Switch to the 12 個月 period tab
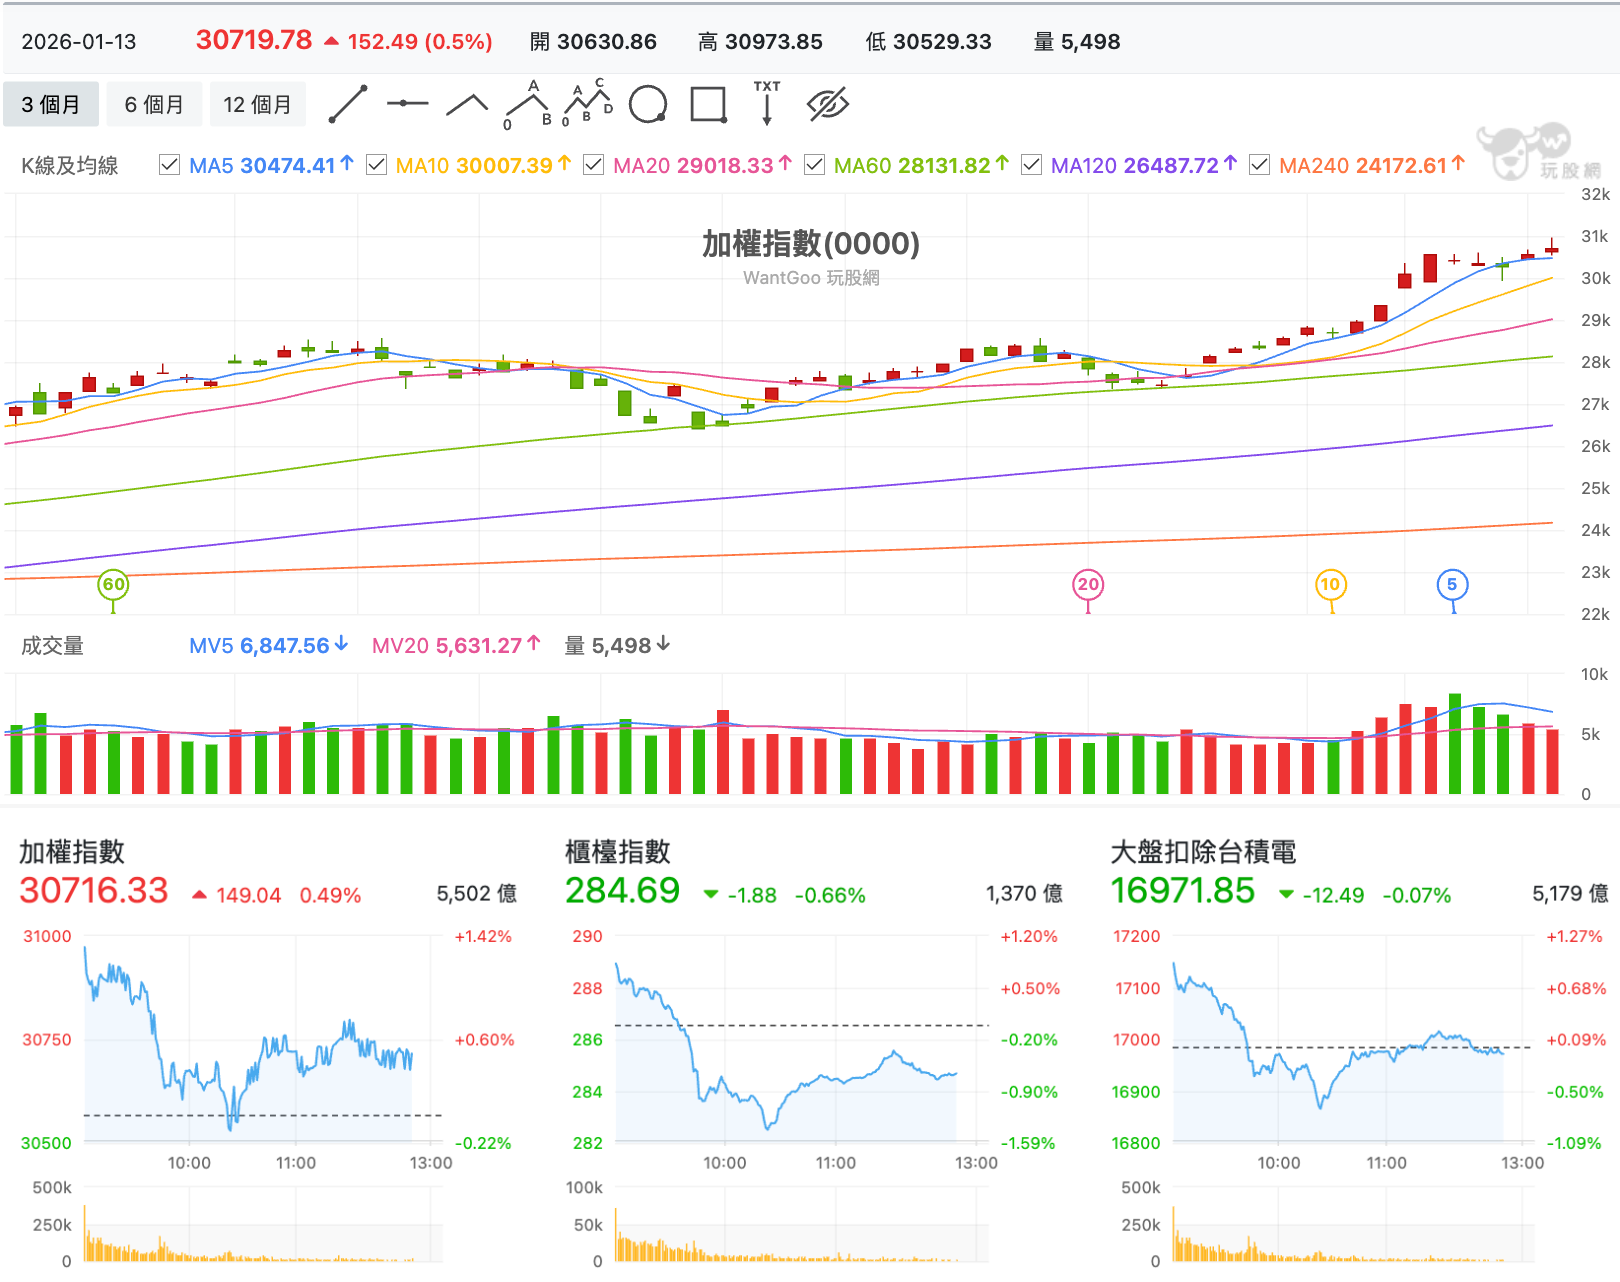 257,104
